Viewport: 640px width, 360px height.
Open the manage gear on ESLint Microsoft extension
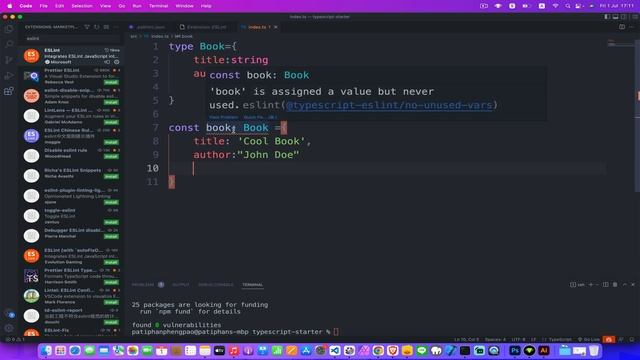pos(117,62)
